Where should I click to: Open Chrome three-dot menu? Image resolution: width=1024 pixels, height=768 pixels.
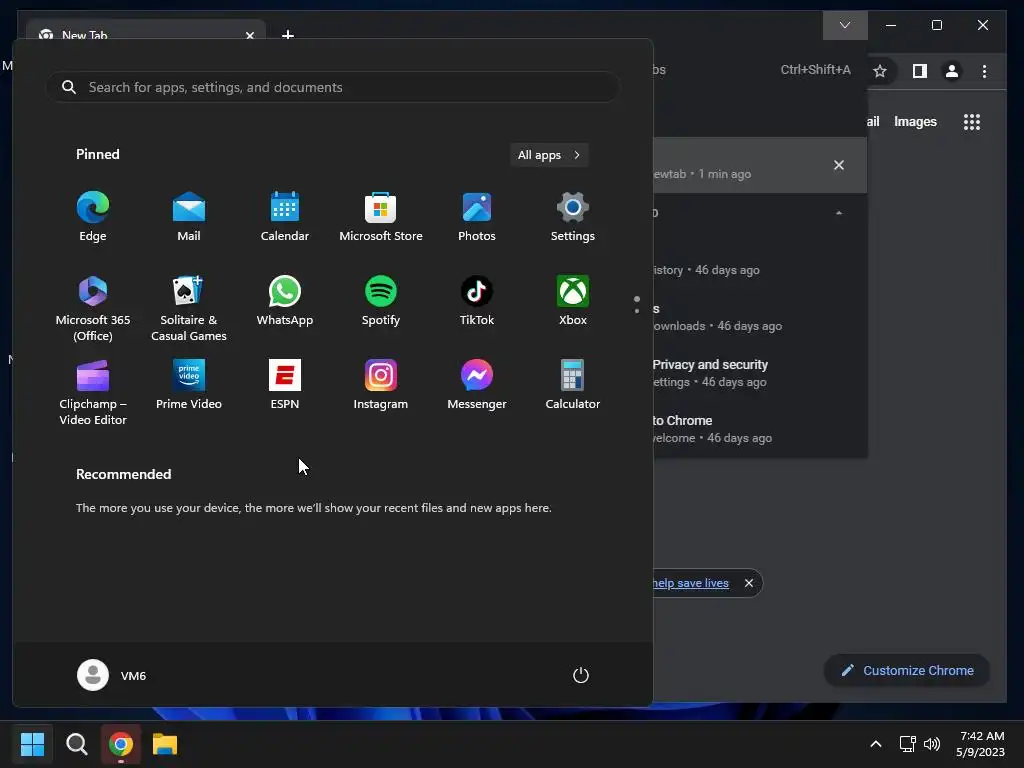(984, 71)
